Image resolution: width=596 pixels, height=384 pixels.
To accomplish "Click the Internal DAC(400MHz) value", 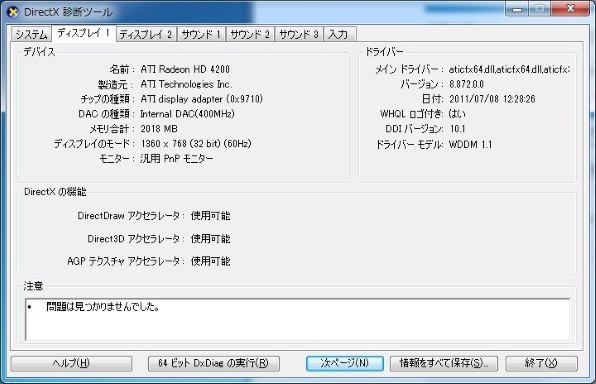I will pyautogui.click(x=187, y=114).
